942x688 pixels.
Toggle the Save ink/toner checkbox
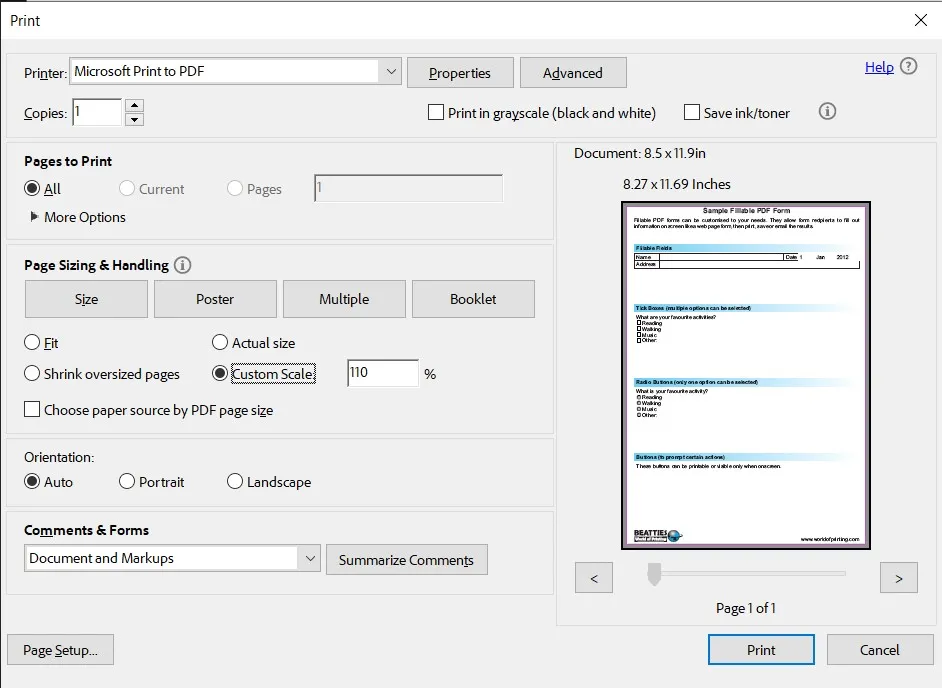tap(692, 113)
